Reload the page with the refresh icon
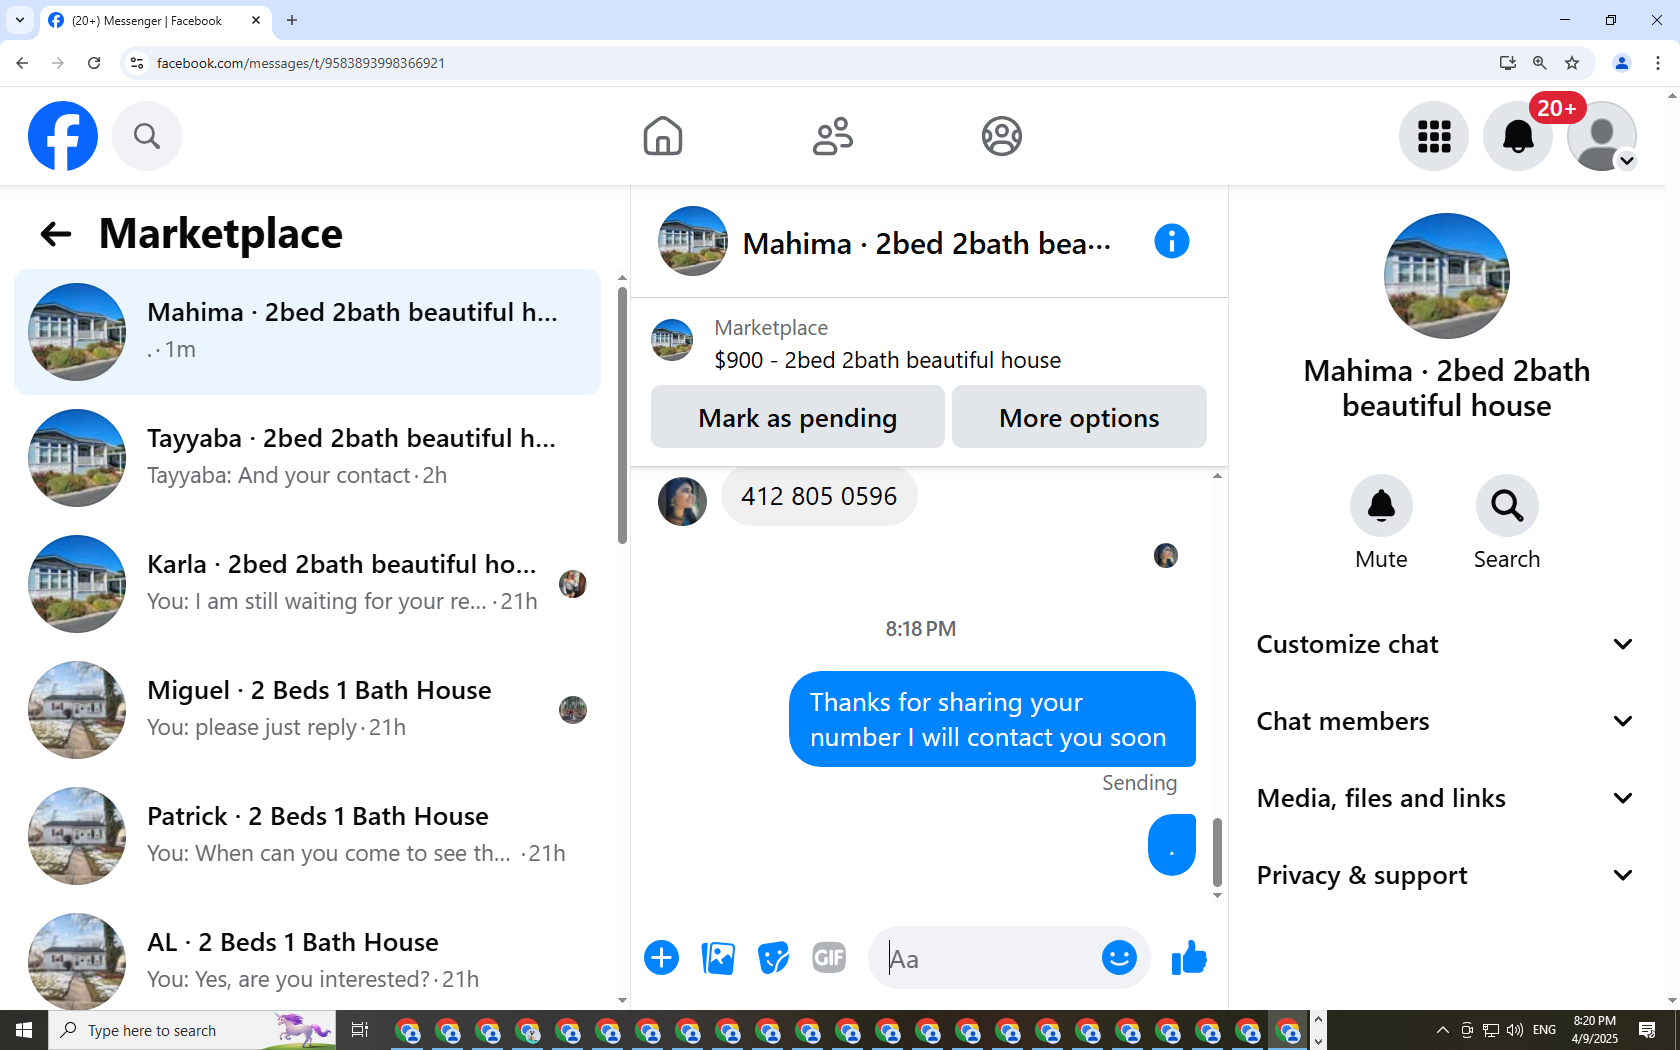Screen dimensions: 1680x1050 tap(94, 63)
